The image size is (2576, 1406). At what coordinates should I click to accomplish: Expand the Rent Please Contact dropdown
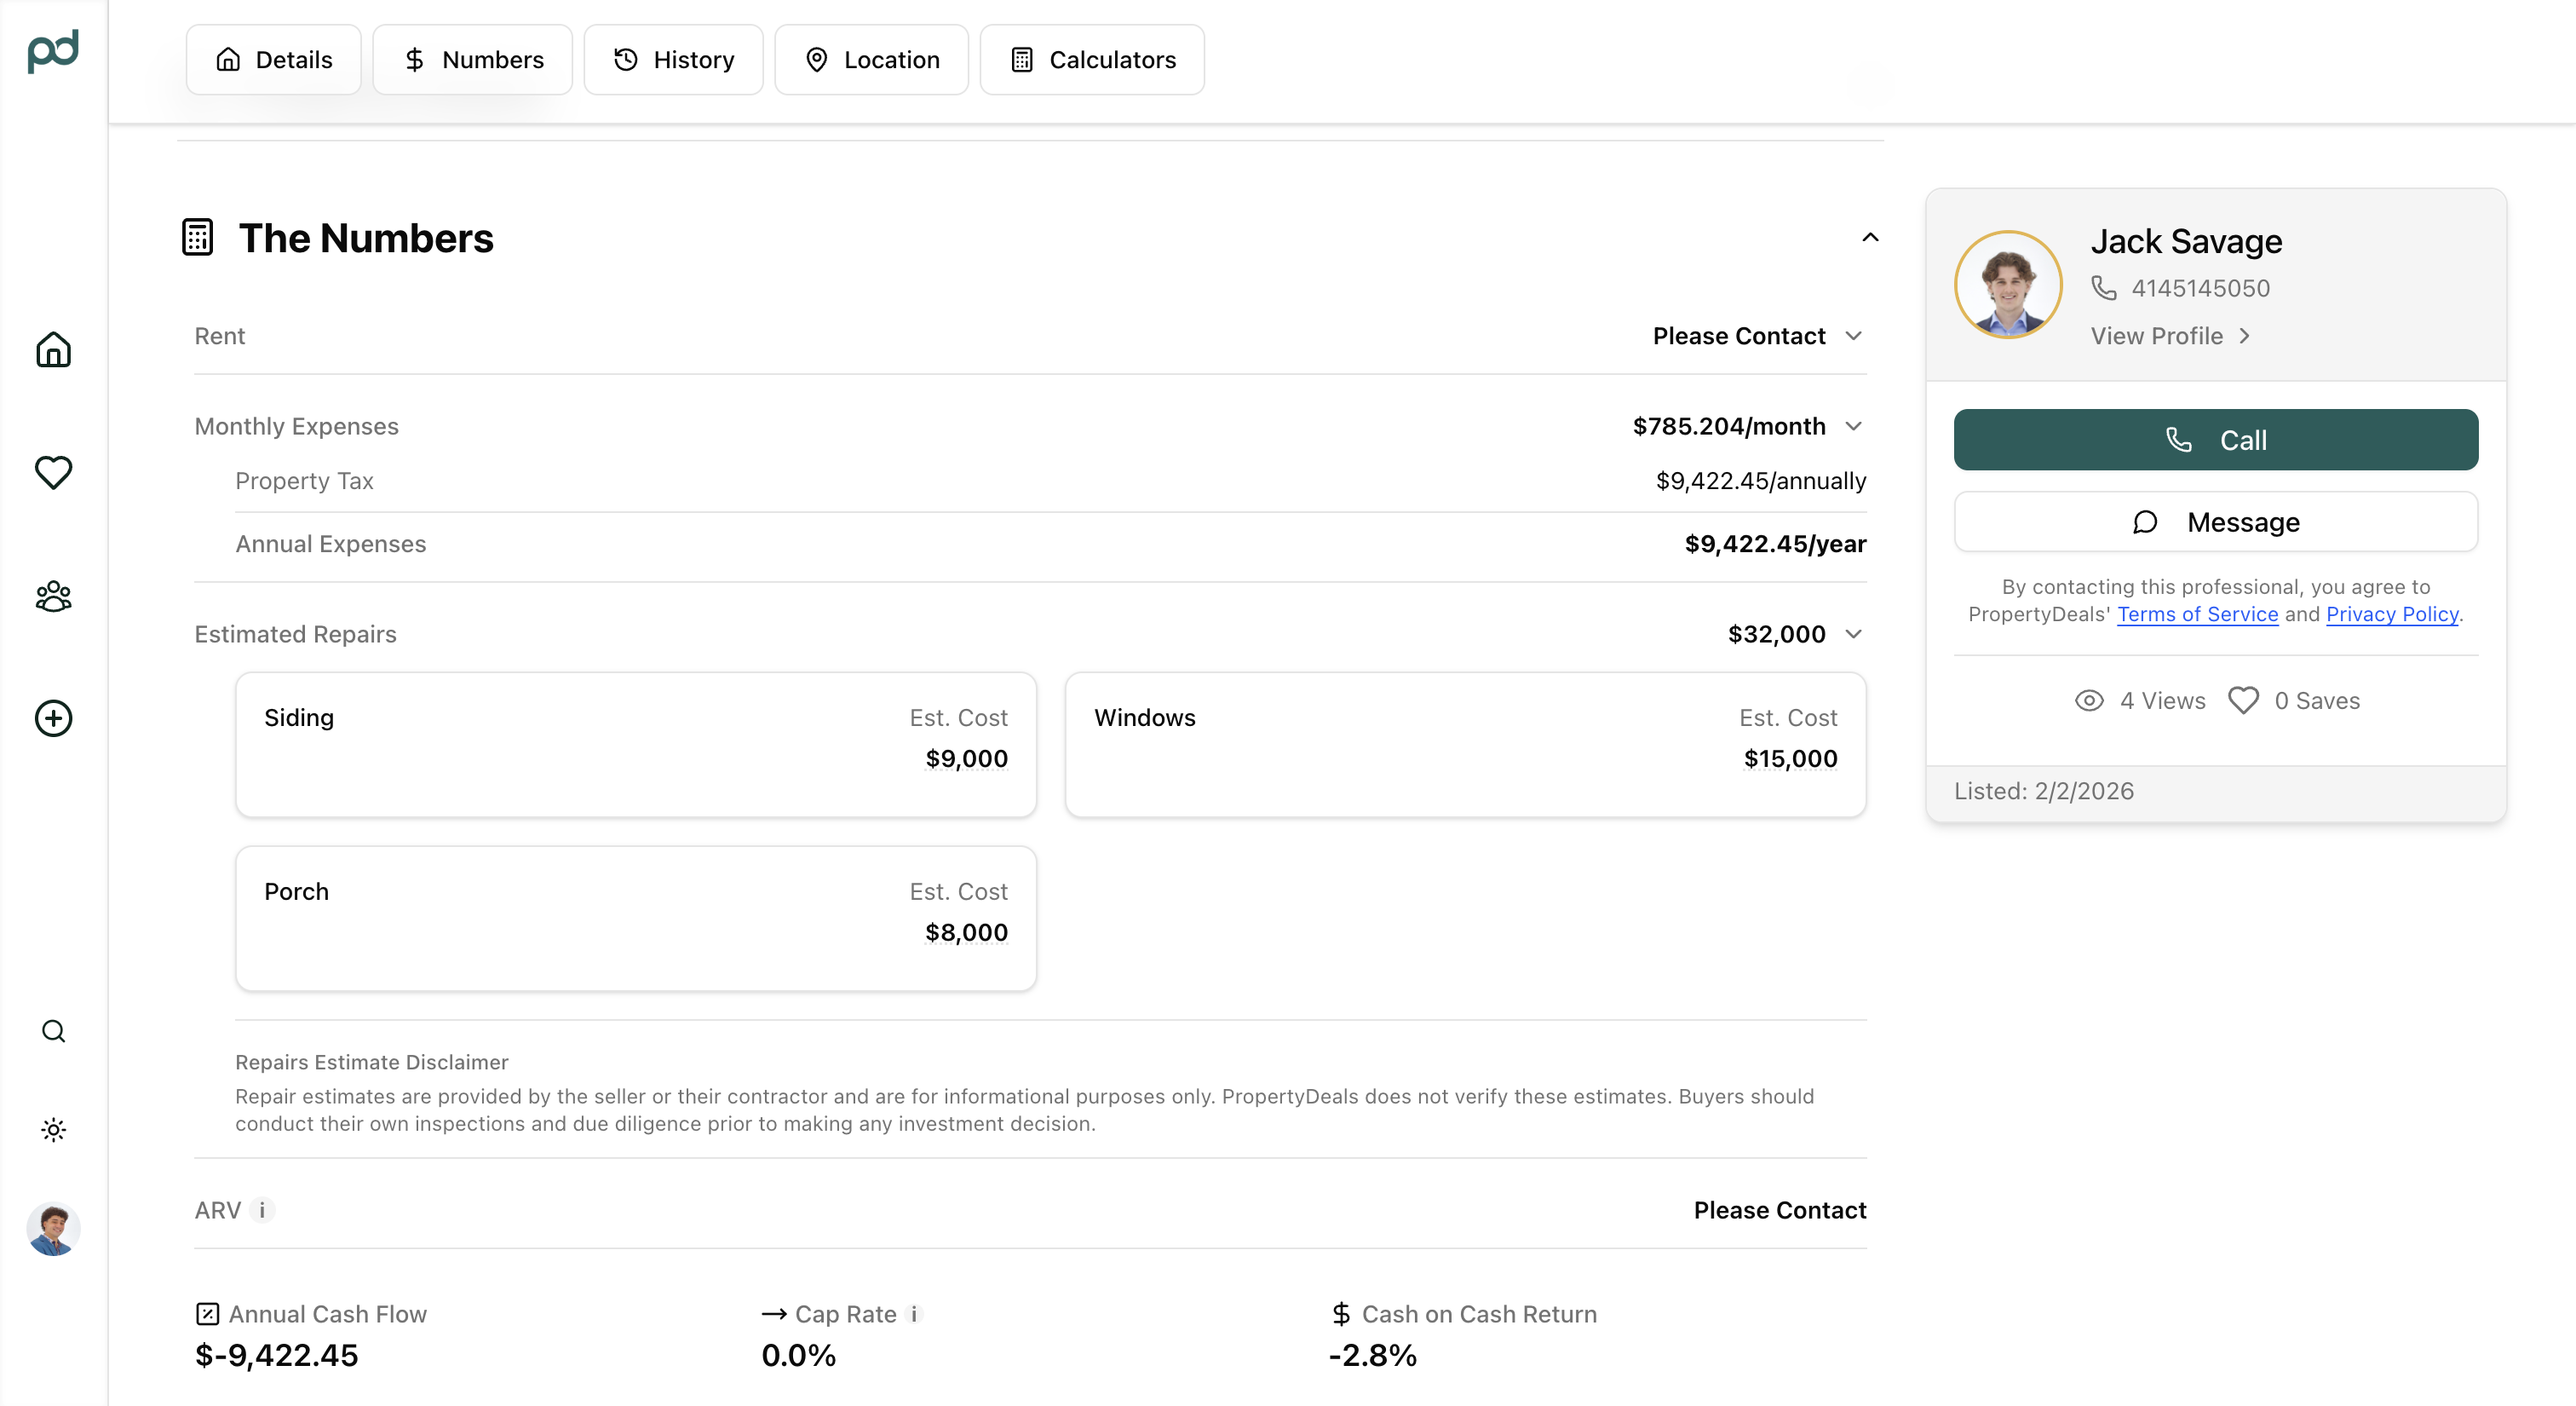tap(1853, 336)
